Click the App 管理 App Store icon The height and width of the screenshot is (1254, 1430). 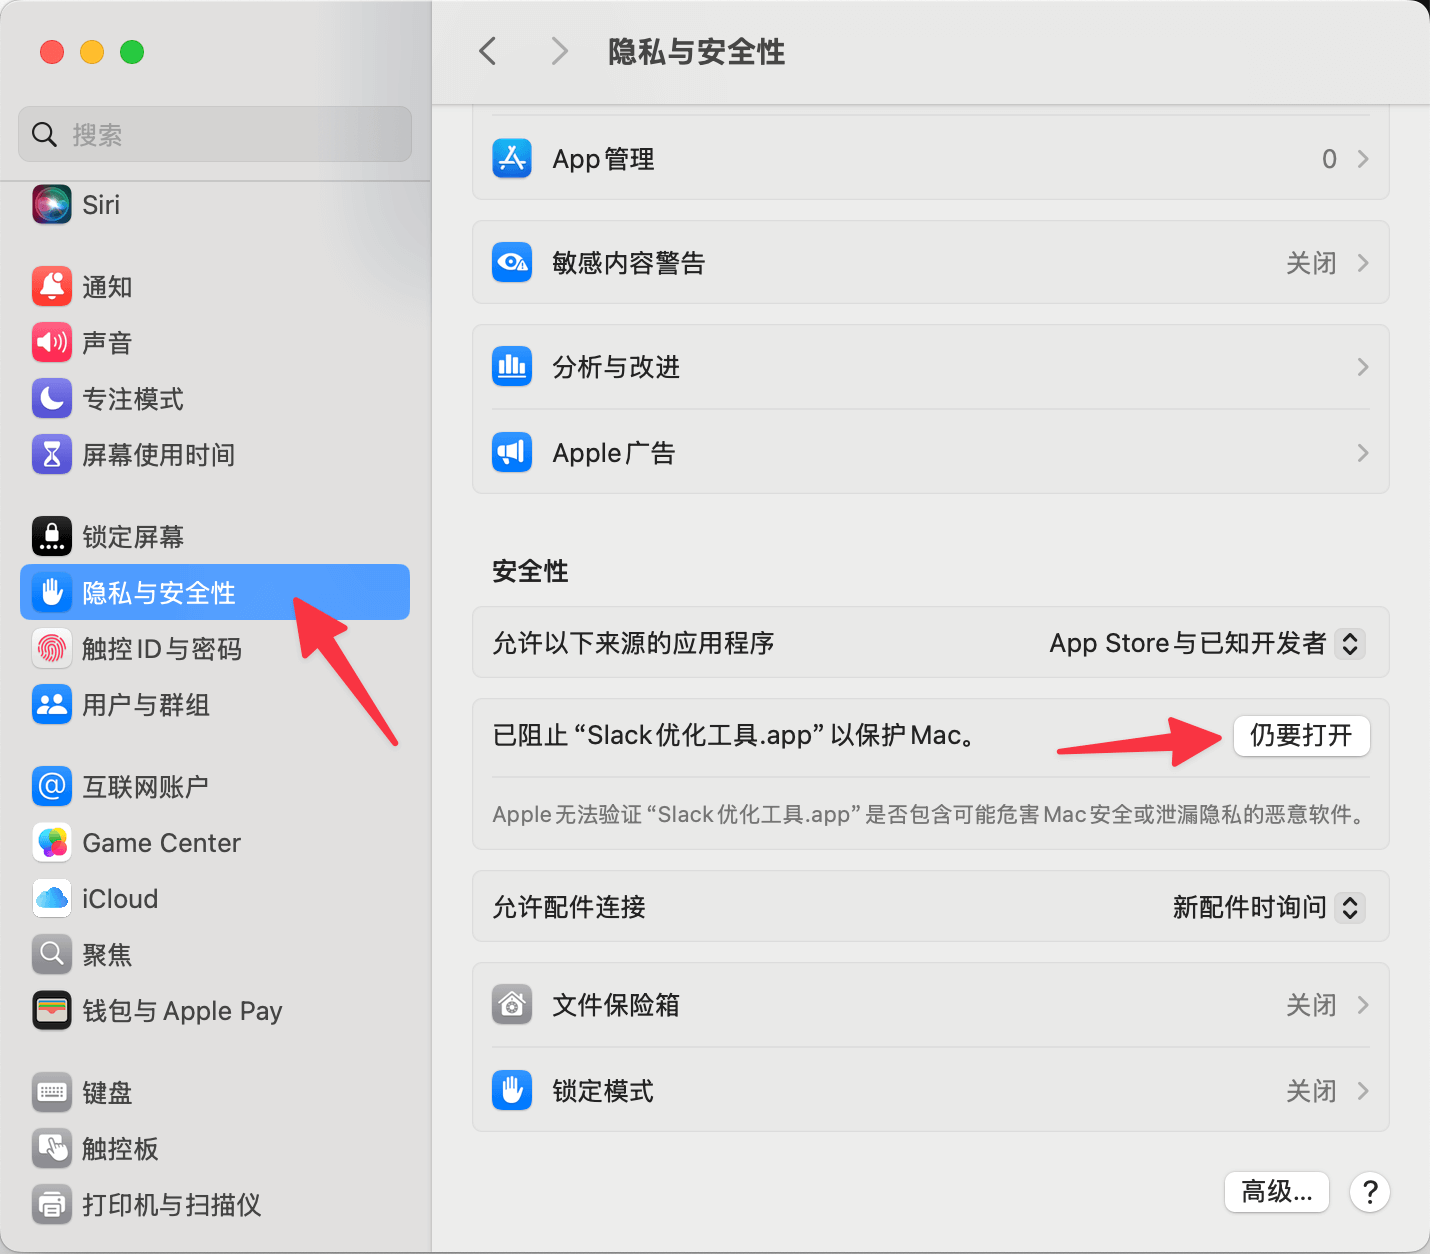click(x=512, y=159)
